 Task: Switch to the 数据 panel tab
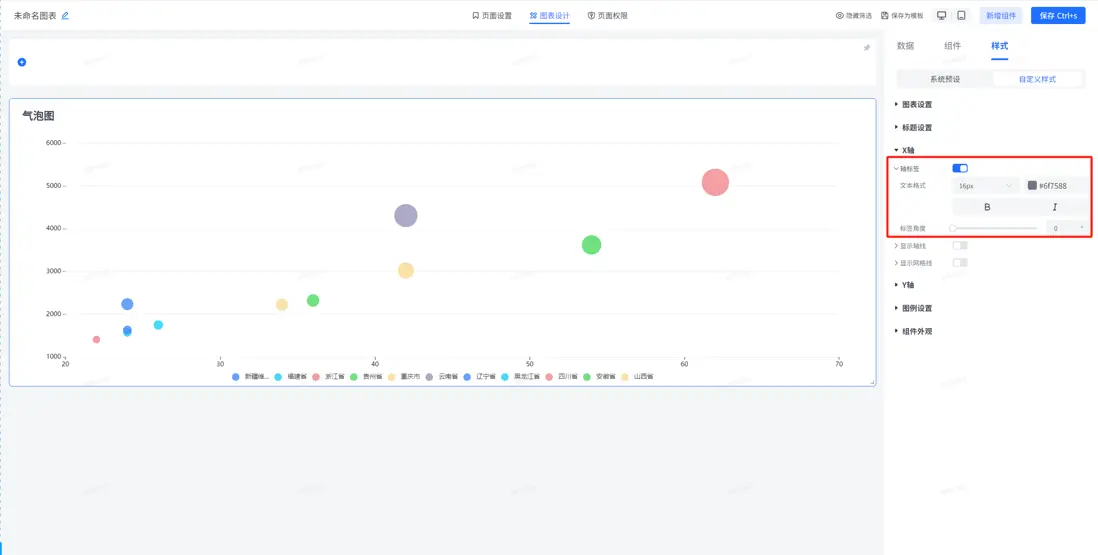(905, 46)
